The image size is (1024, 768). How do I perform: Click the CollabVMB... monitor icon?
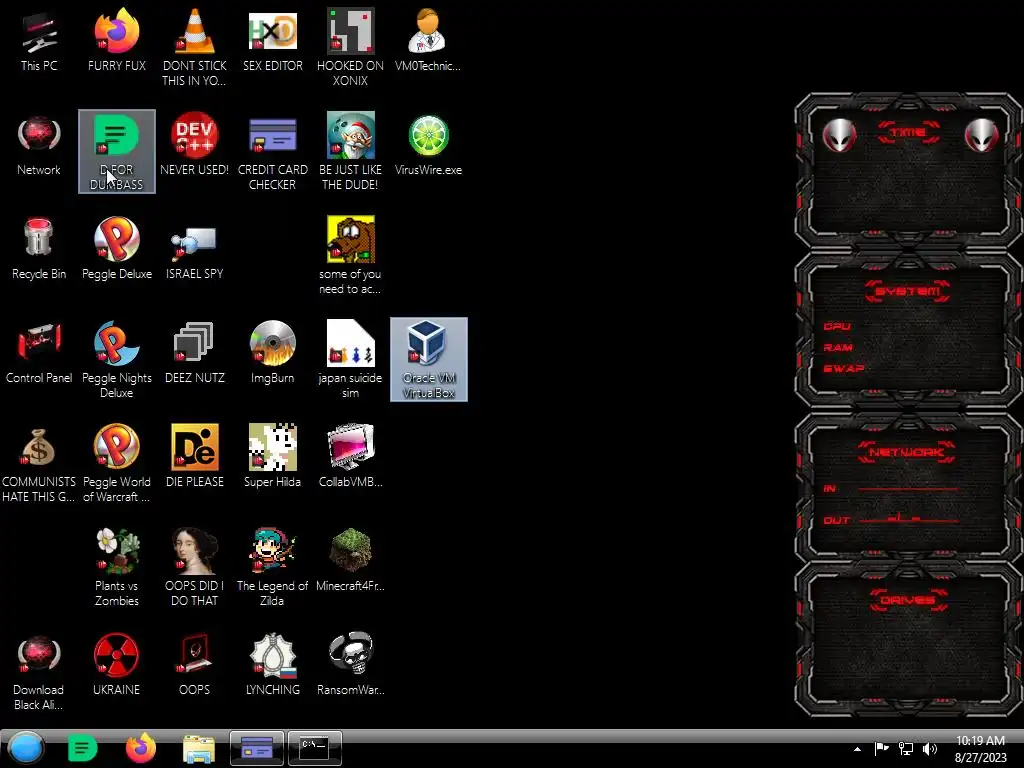tap(350, 456)
